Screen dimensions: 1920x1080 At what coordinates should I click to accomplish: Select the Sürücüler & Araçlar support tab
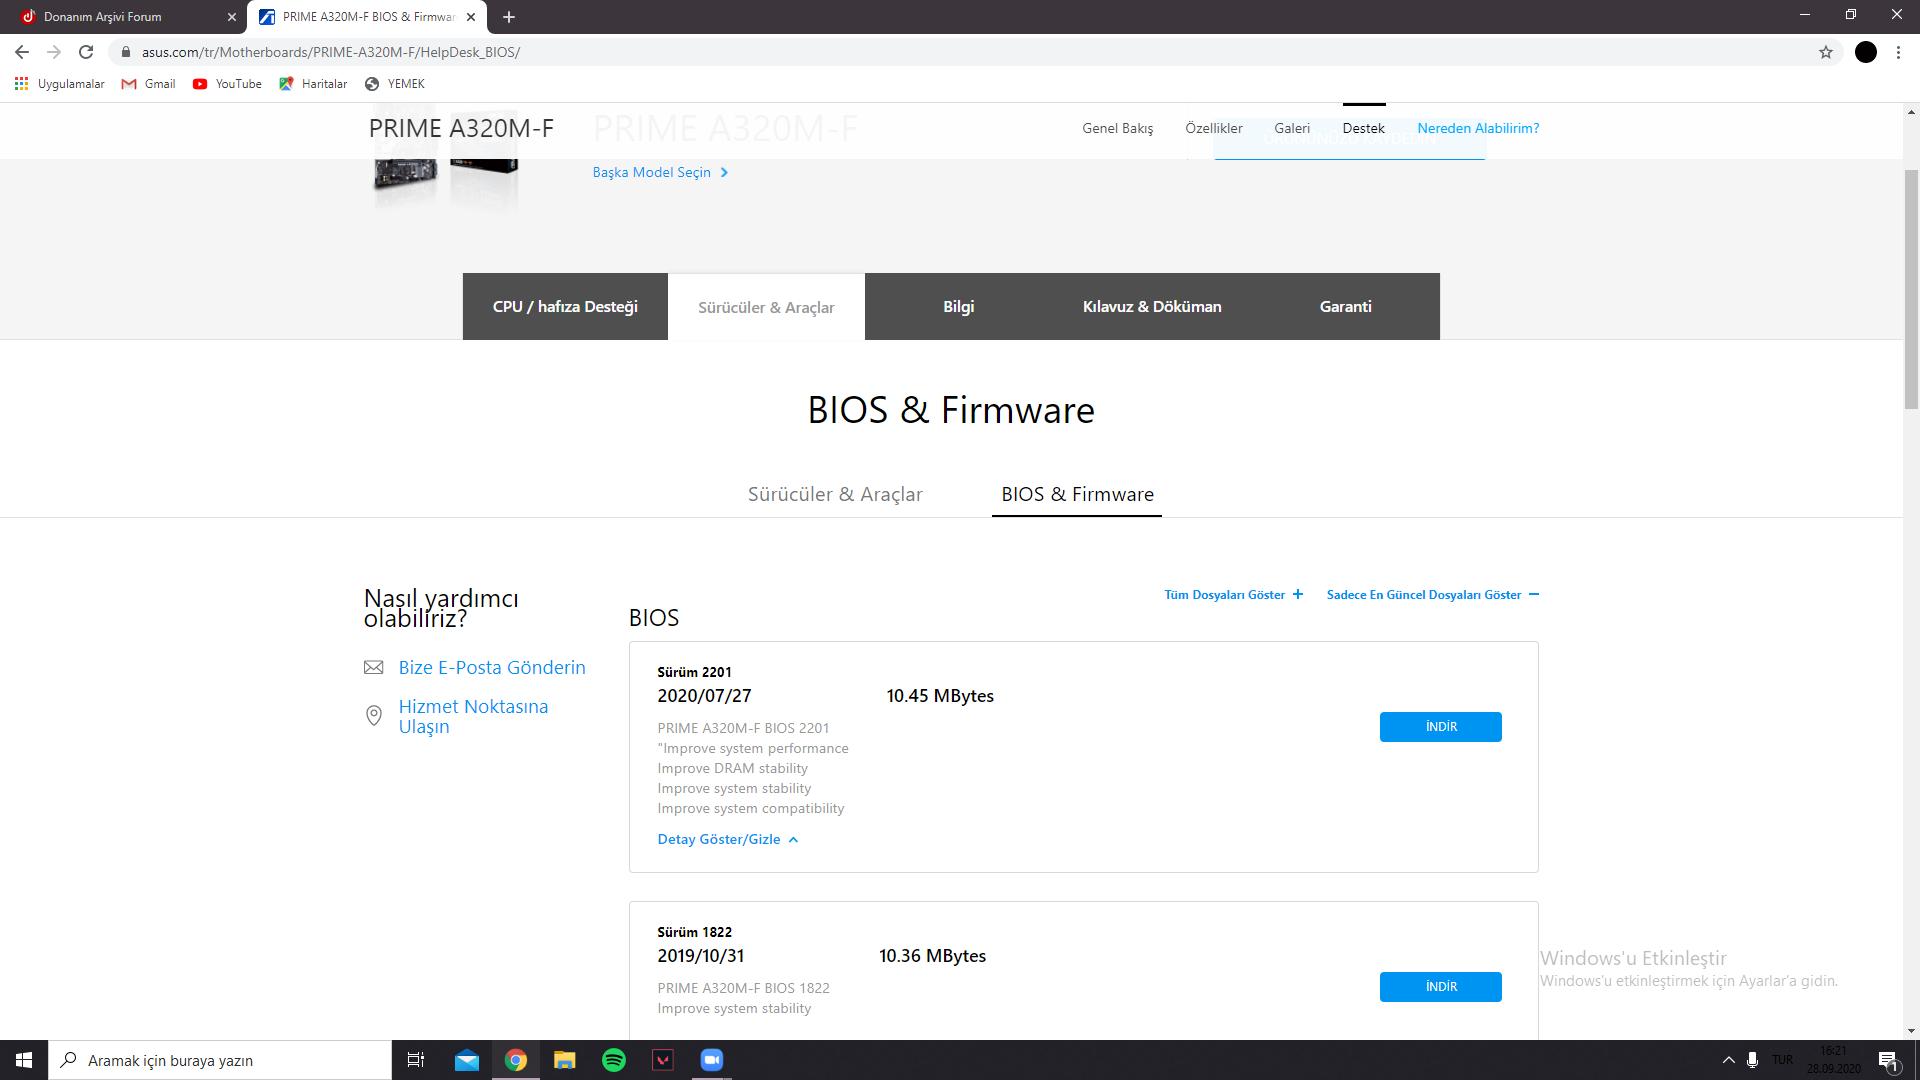pyautogui.click(x=766, y=307)
